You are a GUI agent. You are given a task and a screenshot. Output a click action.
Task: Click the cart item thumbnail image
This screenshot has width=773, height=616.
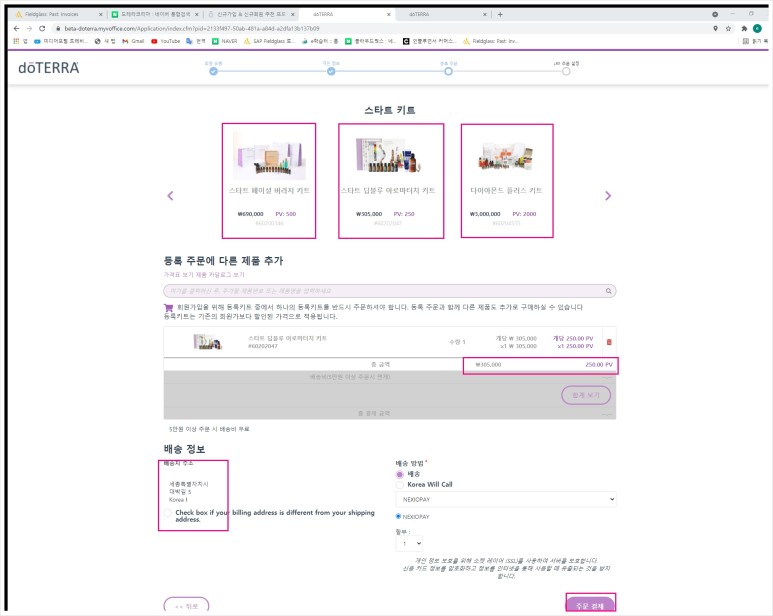click(207, 342)
